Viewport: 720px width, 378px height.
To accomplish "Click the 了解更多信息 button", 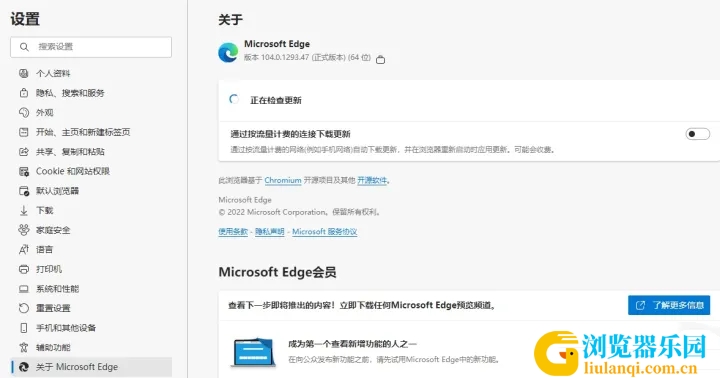I will (x=669, y=305).
